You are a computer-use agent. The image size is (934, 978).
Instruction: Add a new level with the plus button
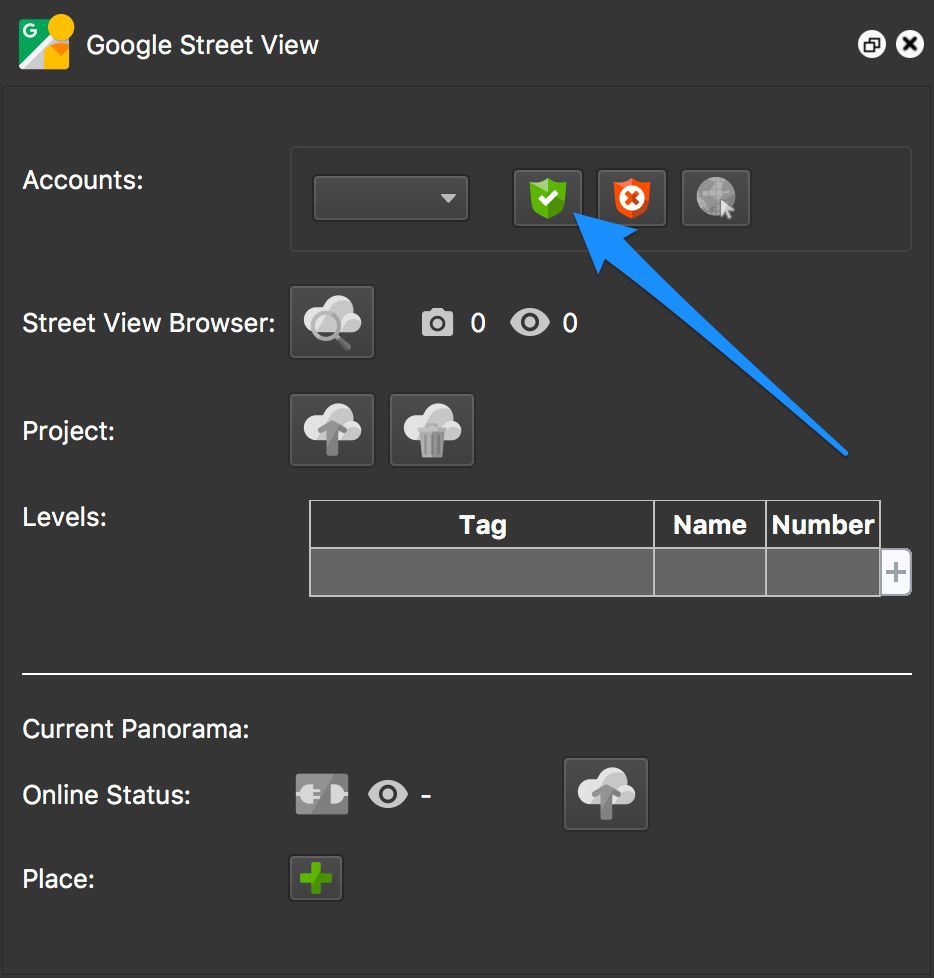[x=895, y=571]
